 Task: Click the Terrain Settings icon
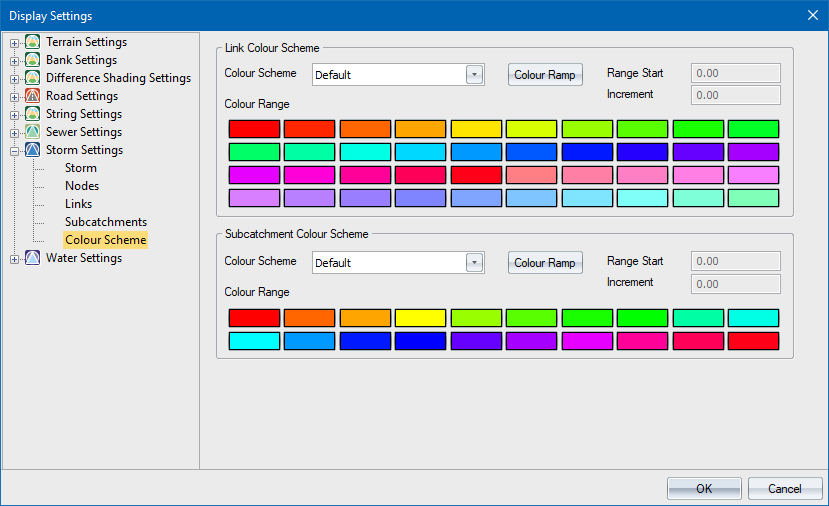[33, 42]
